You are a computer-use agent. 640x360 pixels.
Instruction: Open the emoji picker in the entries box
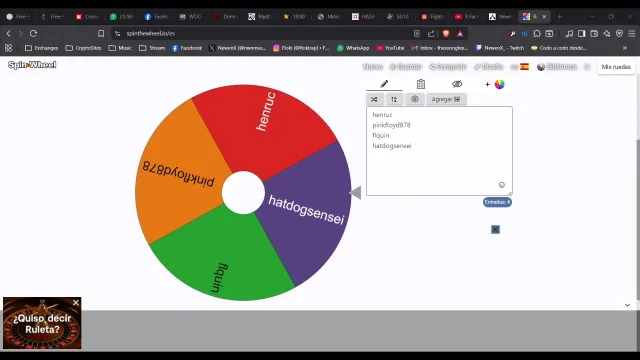click(502, 185)
